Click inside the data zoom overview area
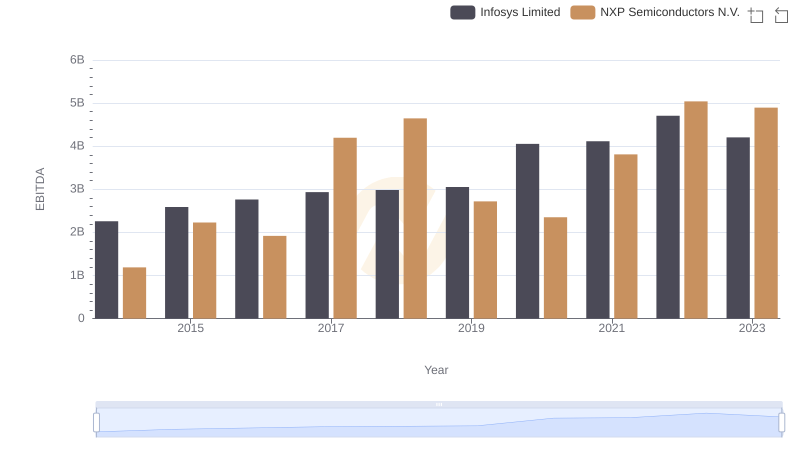Viewport: 800px width, 461px height. pos(439,423)
